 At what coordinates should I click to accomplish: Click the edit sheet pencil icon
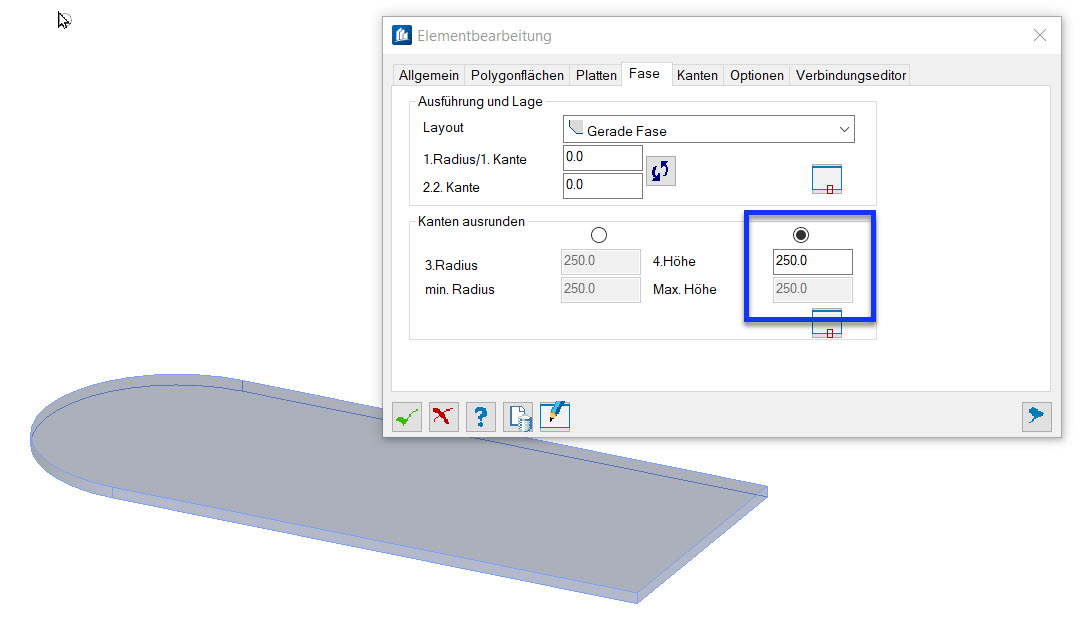(x=555, y=417)
